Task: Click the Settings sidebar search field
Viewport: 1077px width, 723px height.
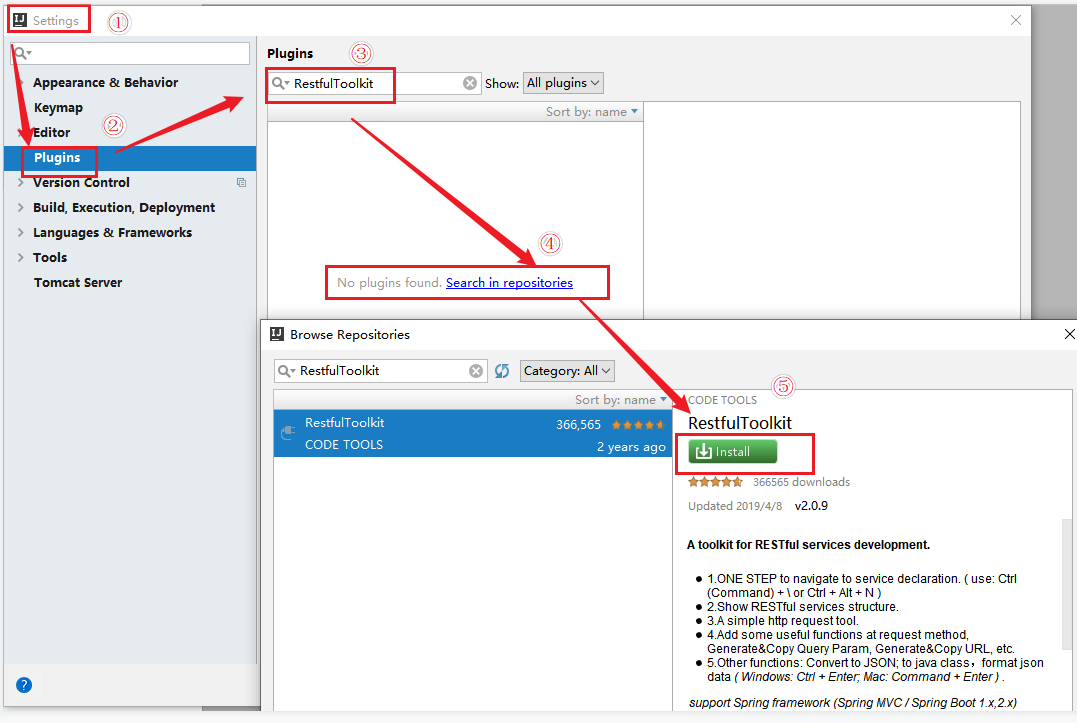Action: [131, 54]
